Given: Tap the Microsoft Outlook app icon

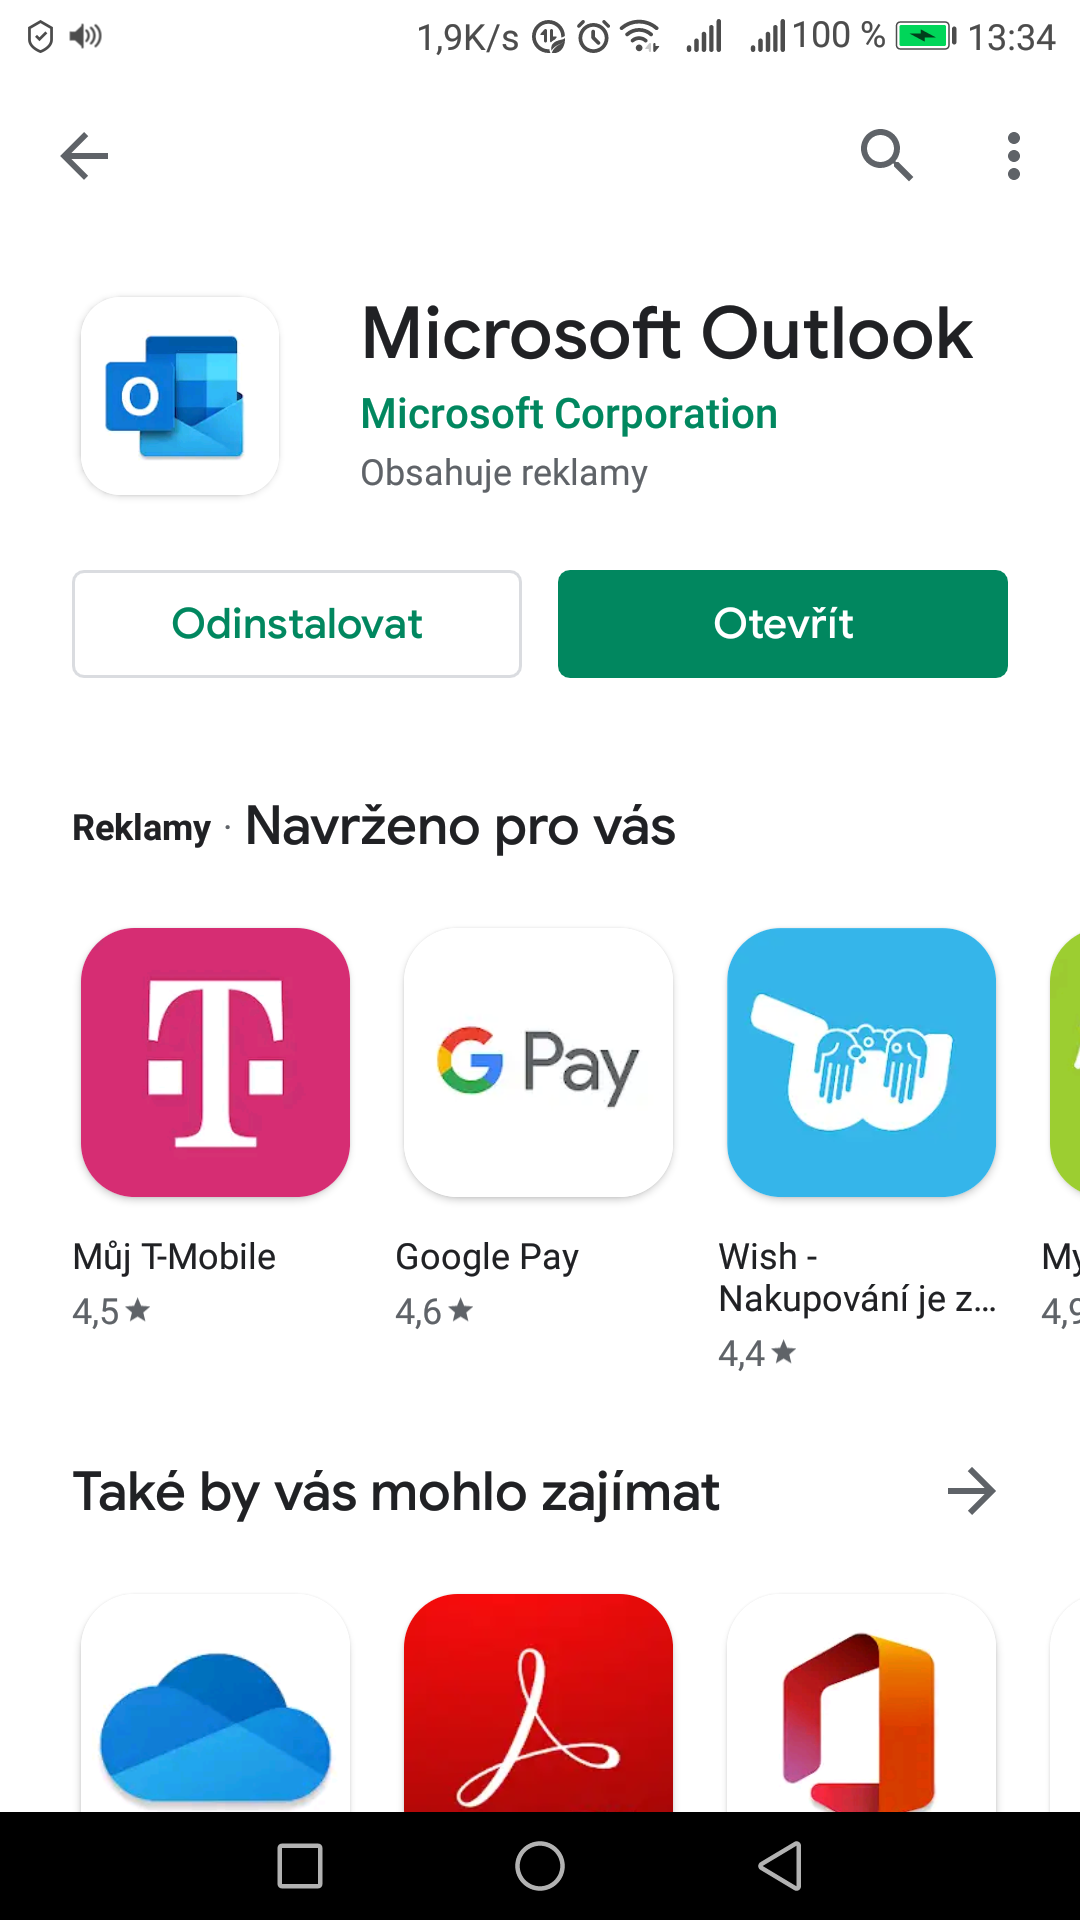Looking at the screenshot, I should click(180, 396).
